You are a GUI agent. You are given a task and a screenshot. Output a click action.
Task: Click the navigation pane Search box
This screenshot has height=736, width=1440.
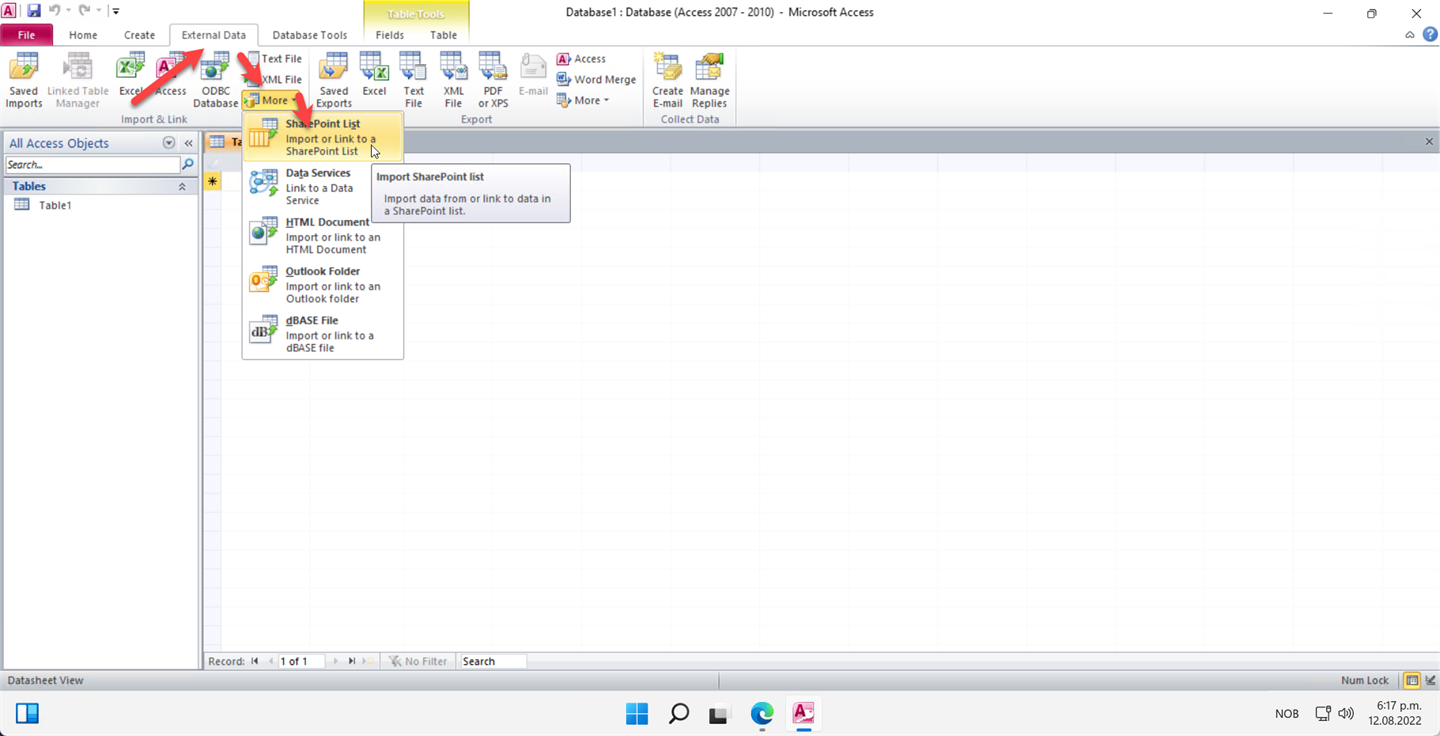pyautogui.click(x=92, y=164)
